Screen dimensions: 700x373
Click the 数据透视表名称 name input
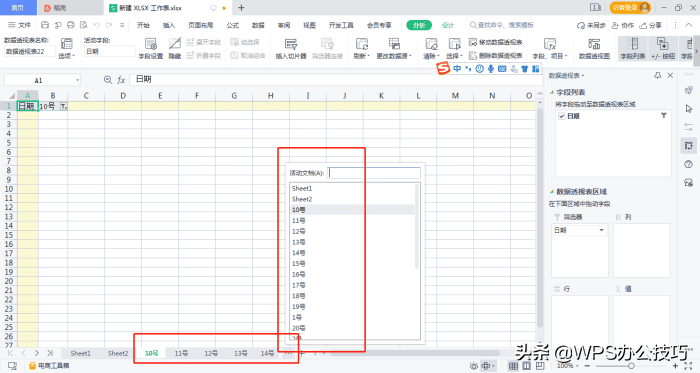29,52
